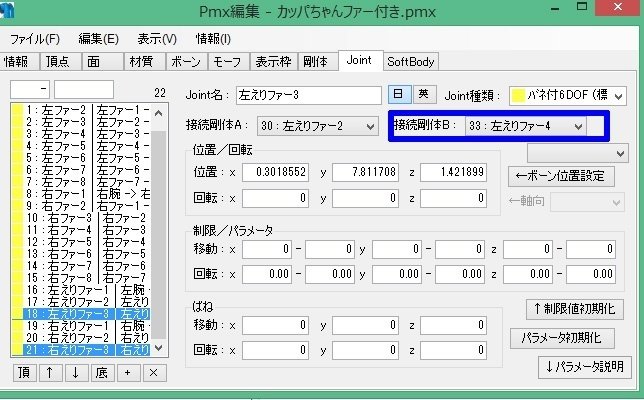Screen dimensions: 644x400
Task: Select list row 16 : 左えりファー1
Action: [x=81, y=290]
